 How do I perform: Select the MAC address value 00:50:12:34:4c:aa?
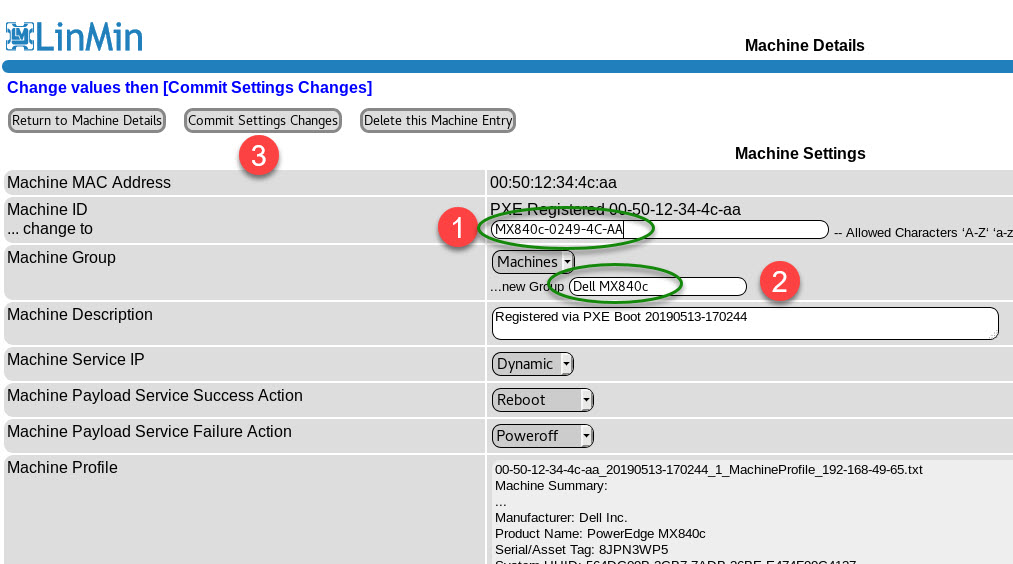[553, 183]
